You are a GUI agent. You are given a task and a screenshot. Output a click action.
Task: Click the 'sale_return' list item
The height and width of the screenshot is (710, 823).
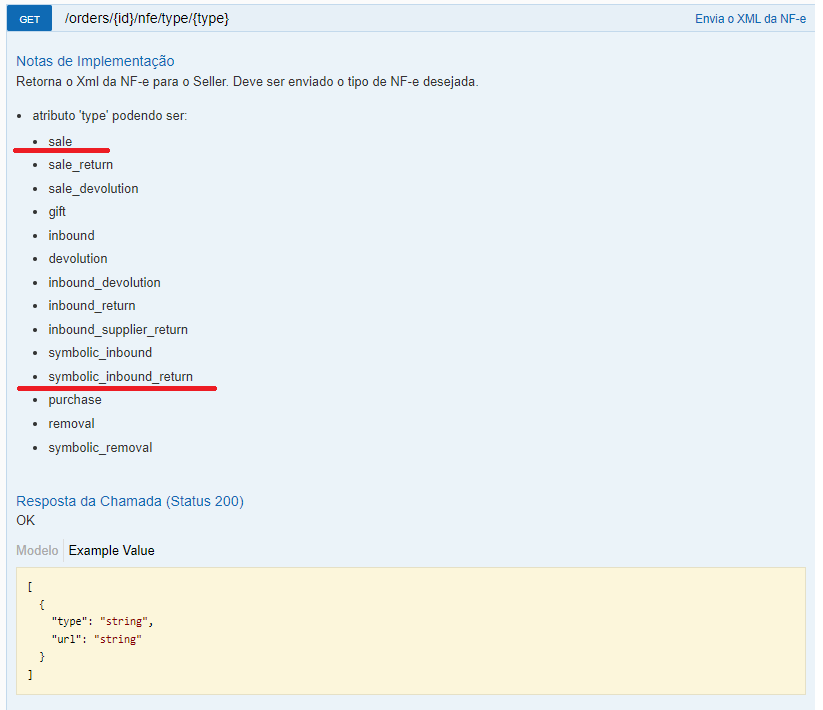point(80,165)
